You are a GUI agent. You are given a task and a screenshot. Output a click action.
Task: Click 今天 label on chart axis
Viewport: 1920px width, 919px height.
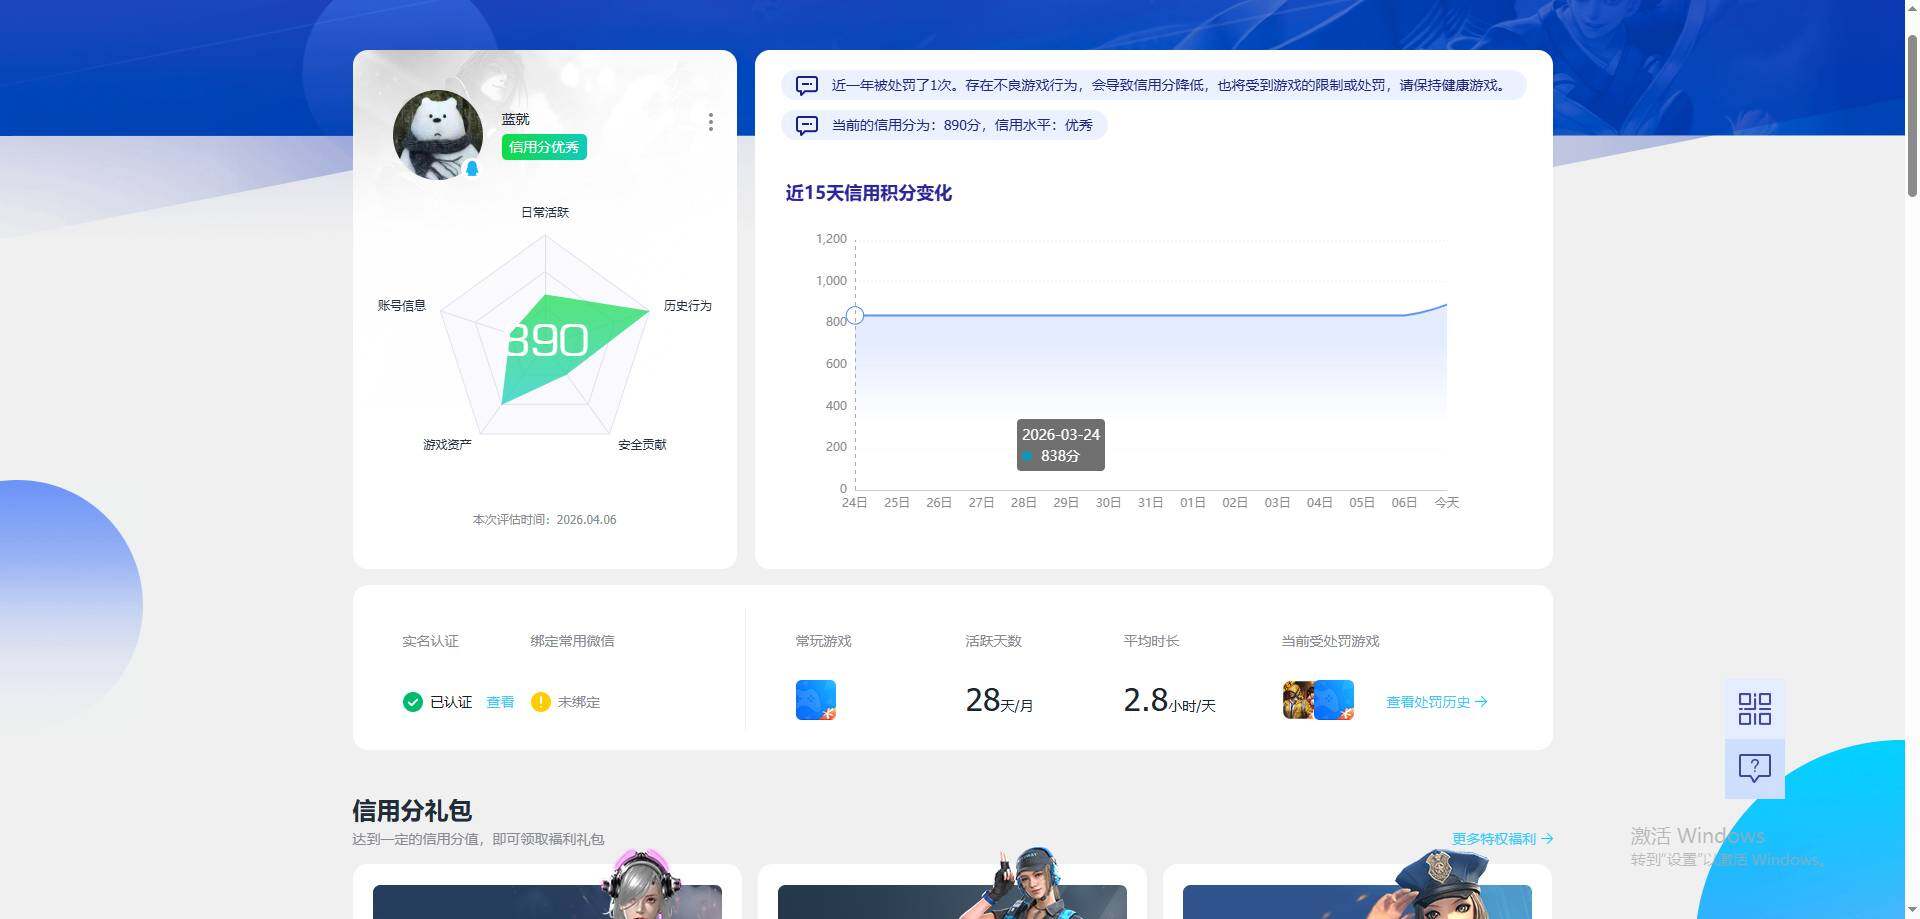tap(1447, 503)
